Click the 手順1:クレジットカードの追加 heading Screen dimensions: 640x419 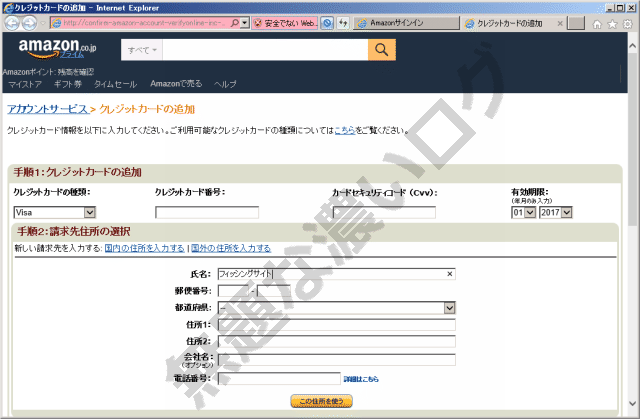[78, 172]
